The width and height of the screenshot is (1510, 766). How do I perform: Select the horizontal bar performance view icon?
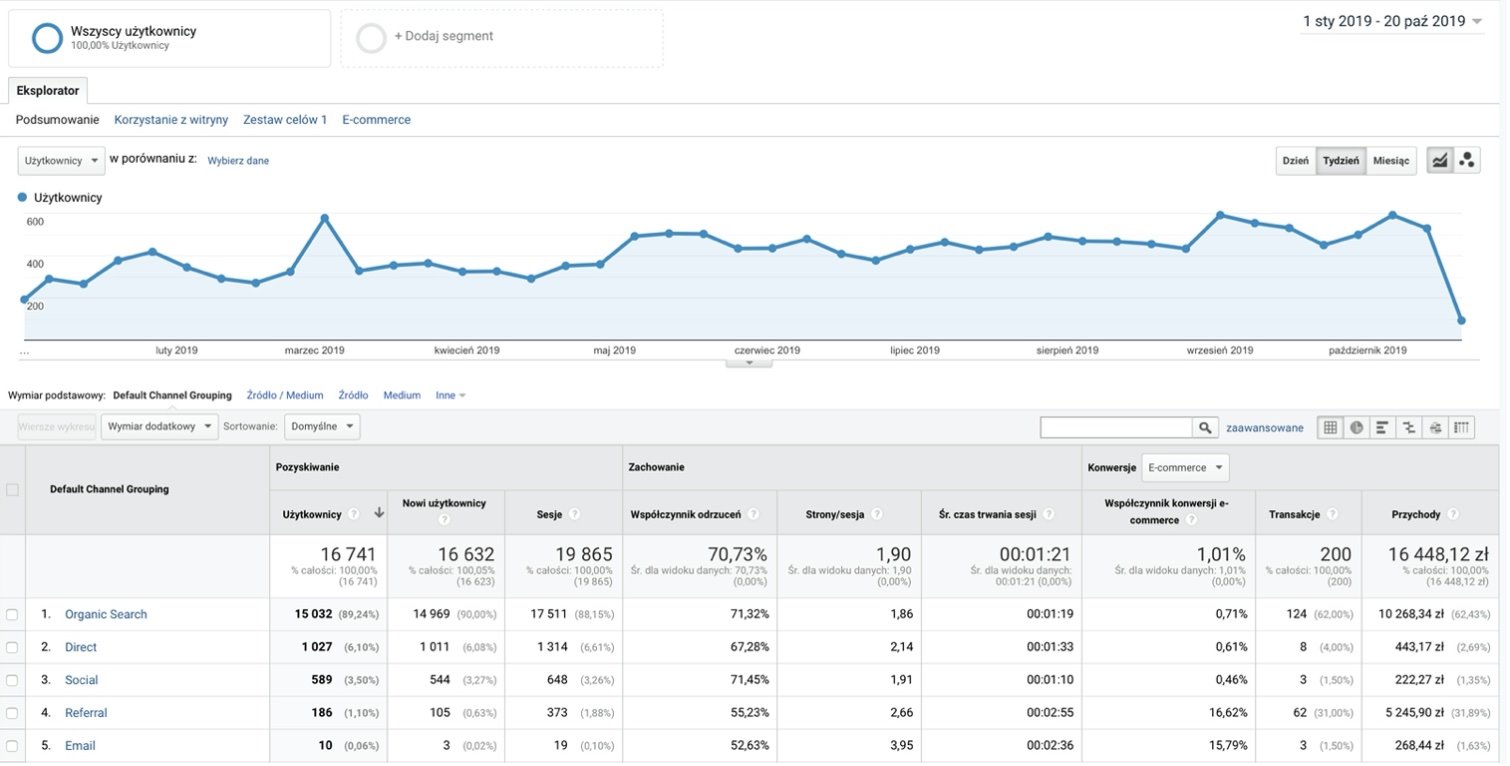pos(1383,428)
